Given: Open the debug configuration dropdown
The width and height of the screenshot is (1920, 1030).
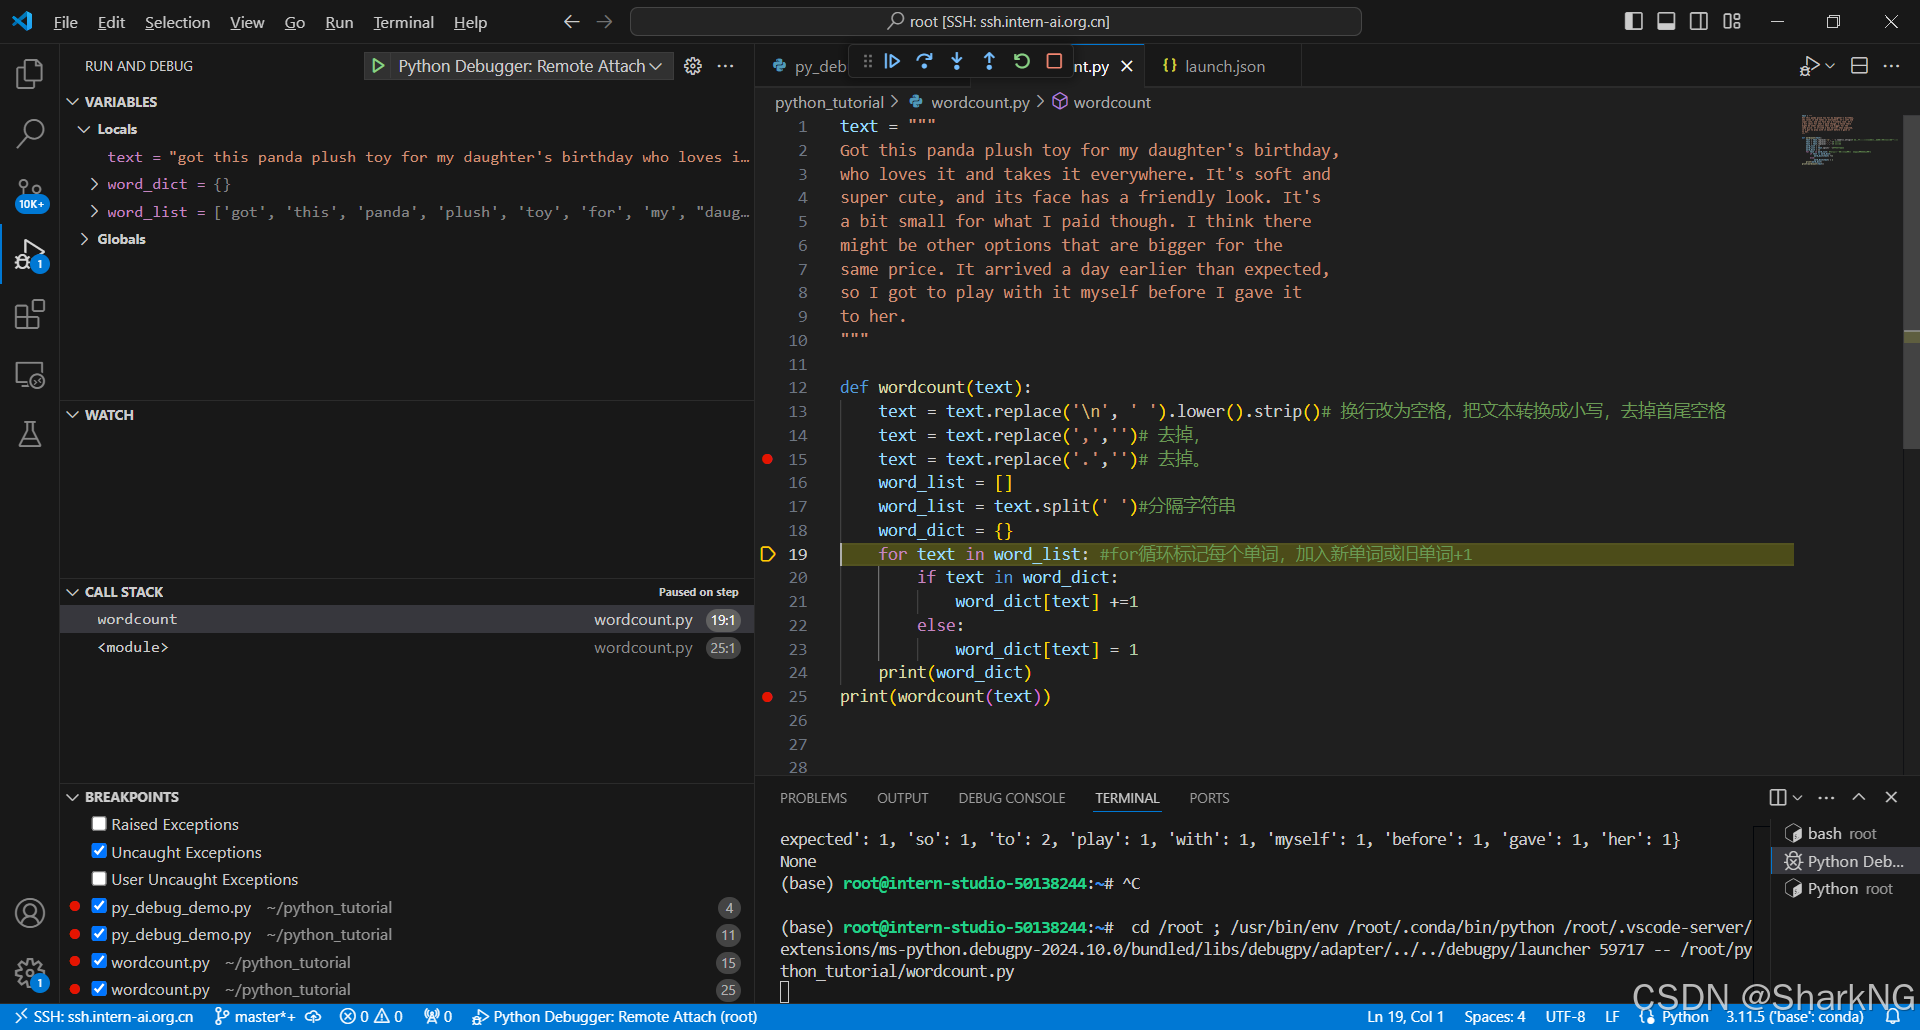Looking at the screenshot, I should (x=657, y=66).
